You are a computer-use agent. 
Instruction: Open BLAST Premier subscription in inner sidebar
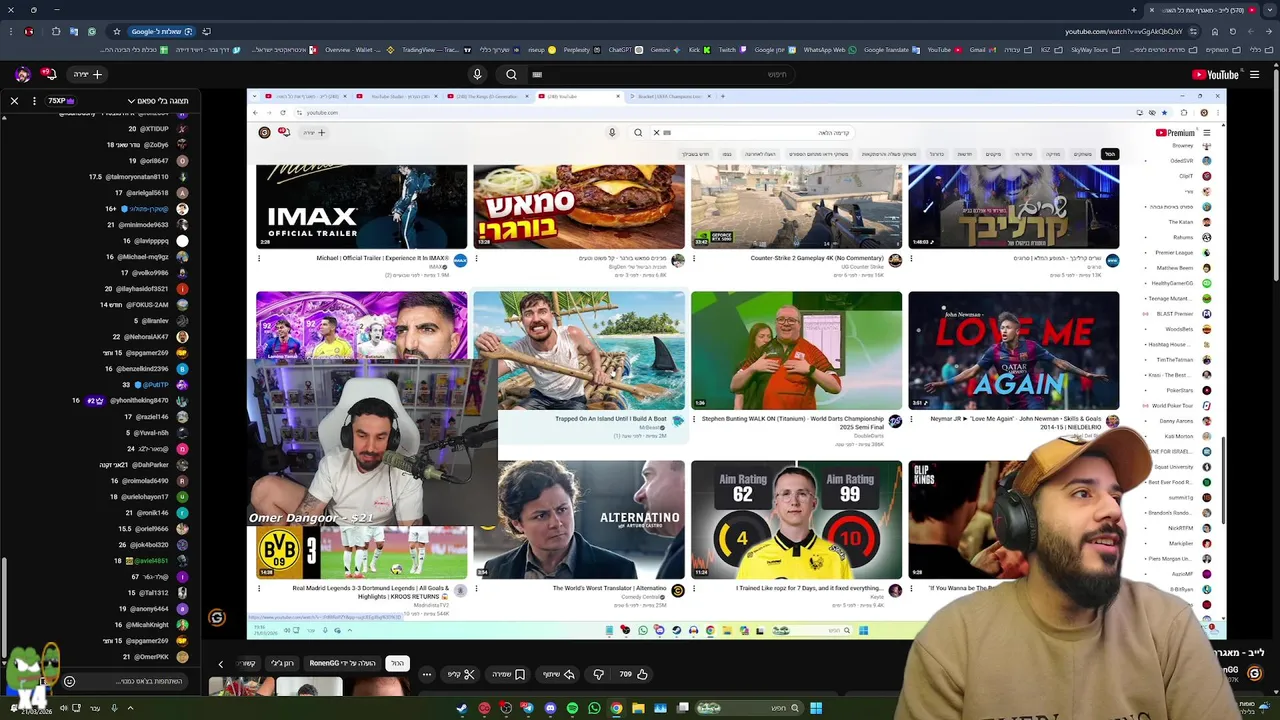tap(1182, 314)
